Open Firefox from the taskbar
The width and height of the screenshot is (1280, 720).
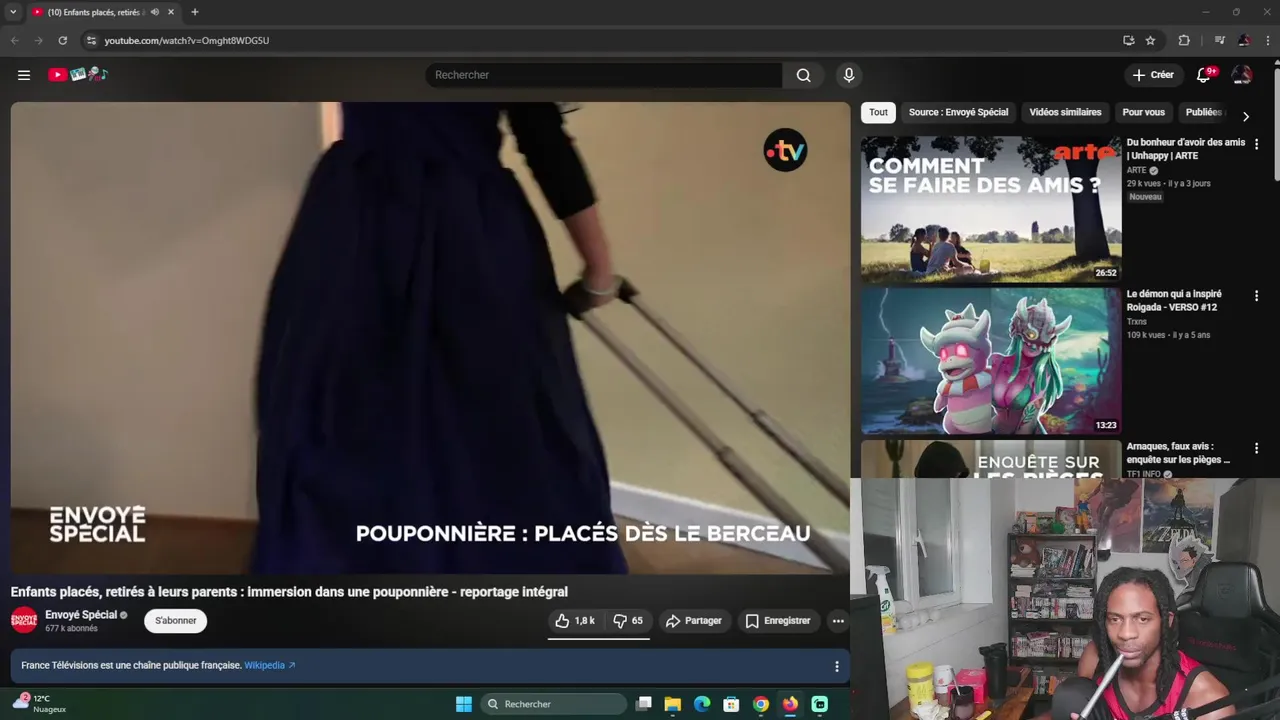[x=790, y=704]
